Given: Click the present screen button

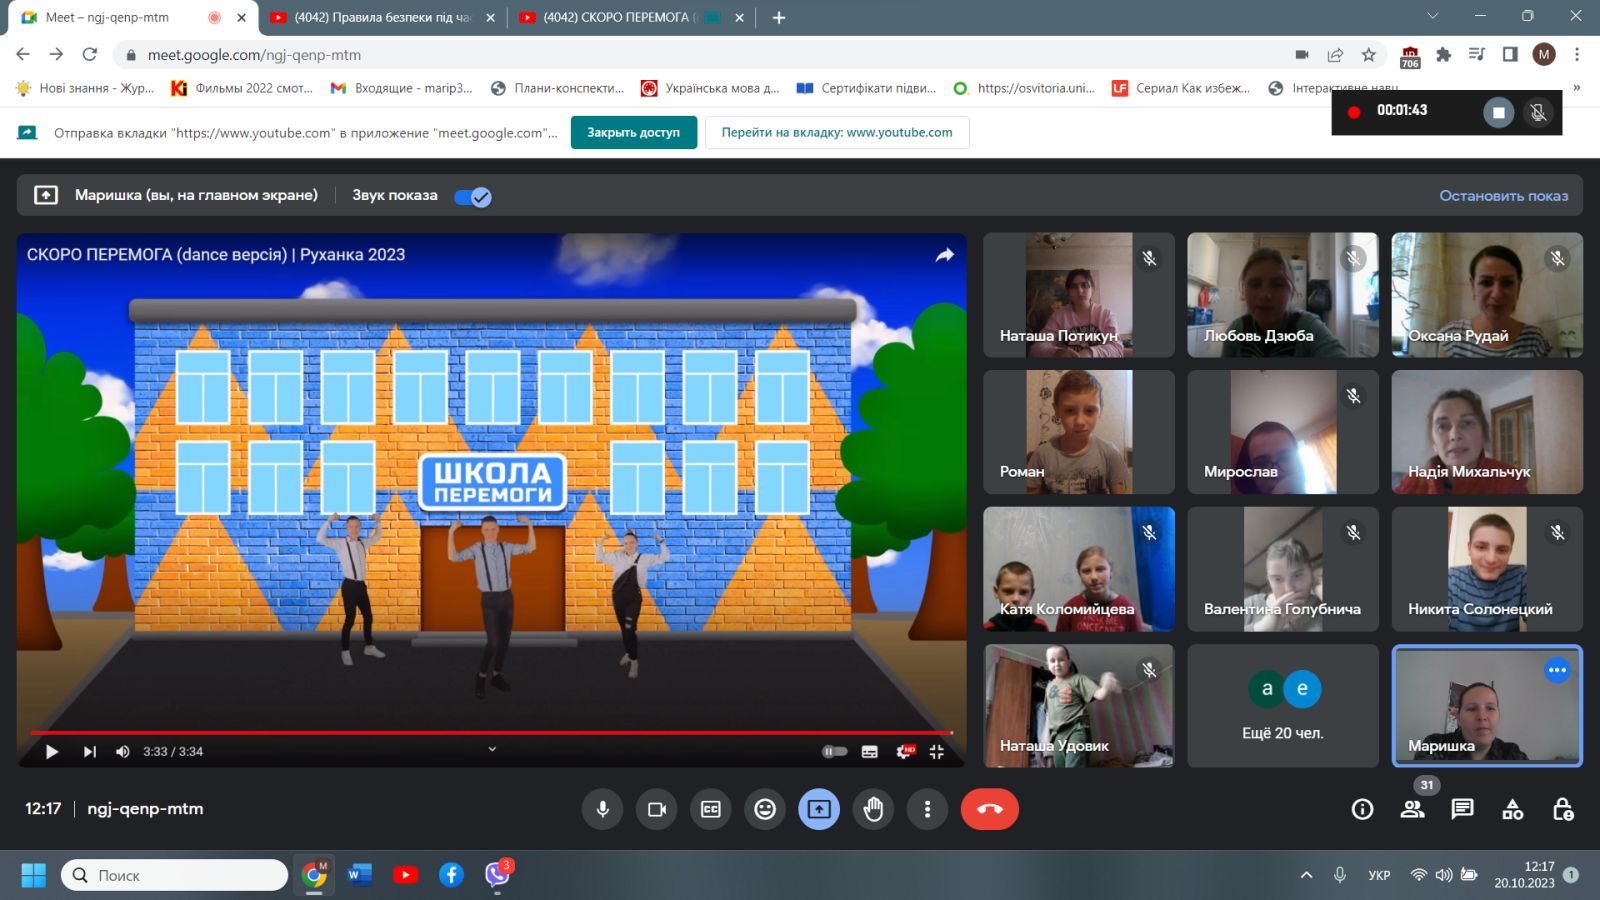Looking at the screenshot, I should pos(819,809).
